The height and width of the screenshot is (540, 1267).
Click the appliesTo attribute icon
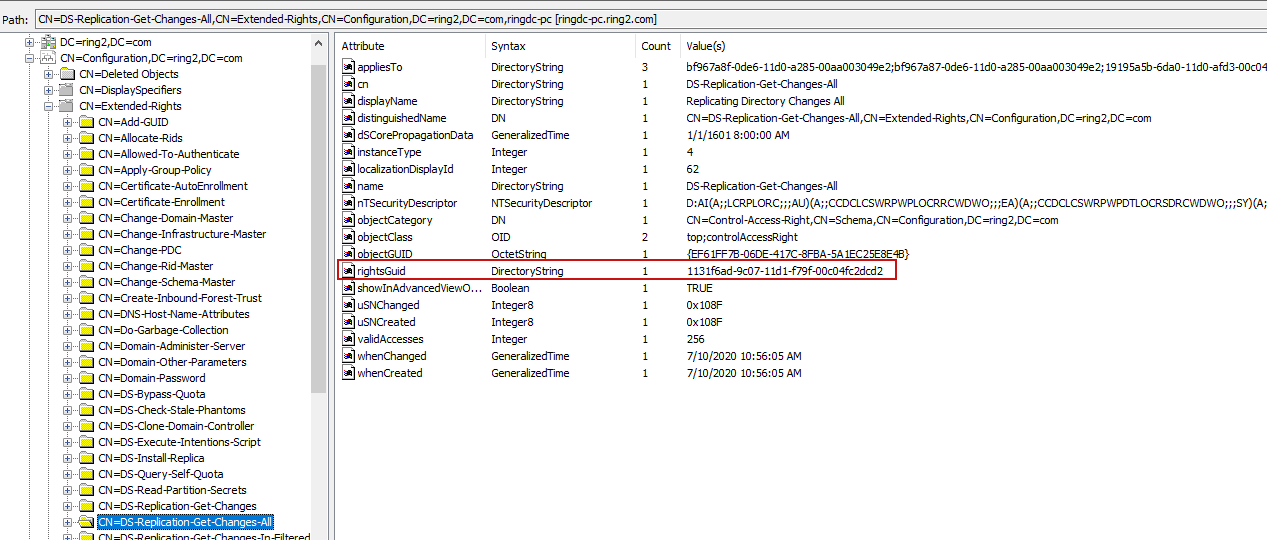[348, 67]
